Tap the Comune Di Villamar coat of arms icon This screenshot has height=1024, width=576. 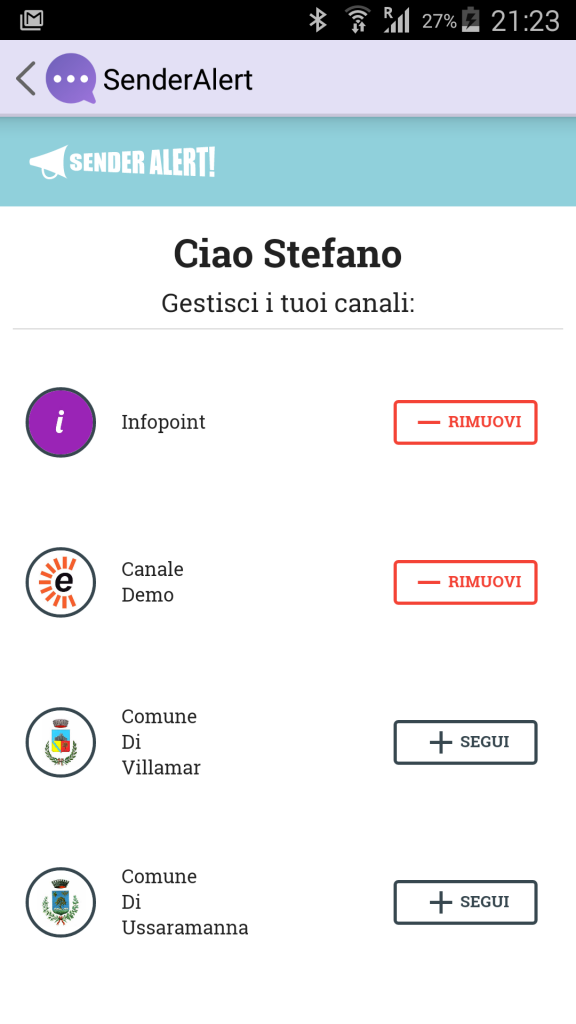(x=60, y=742)
